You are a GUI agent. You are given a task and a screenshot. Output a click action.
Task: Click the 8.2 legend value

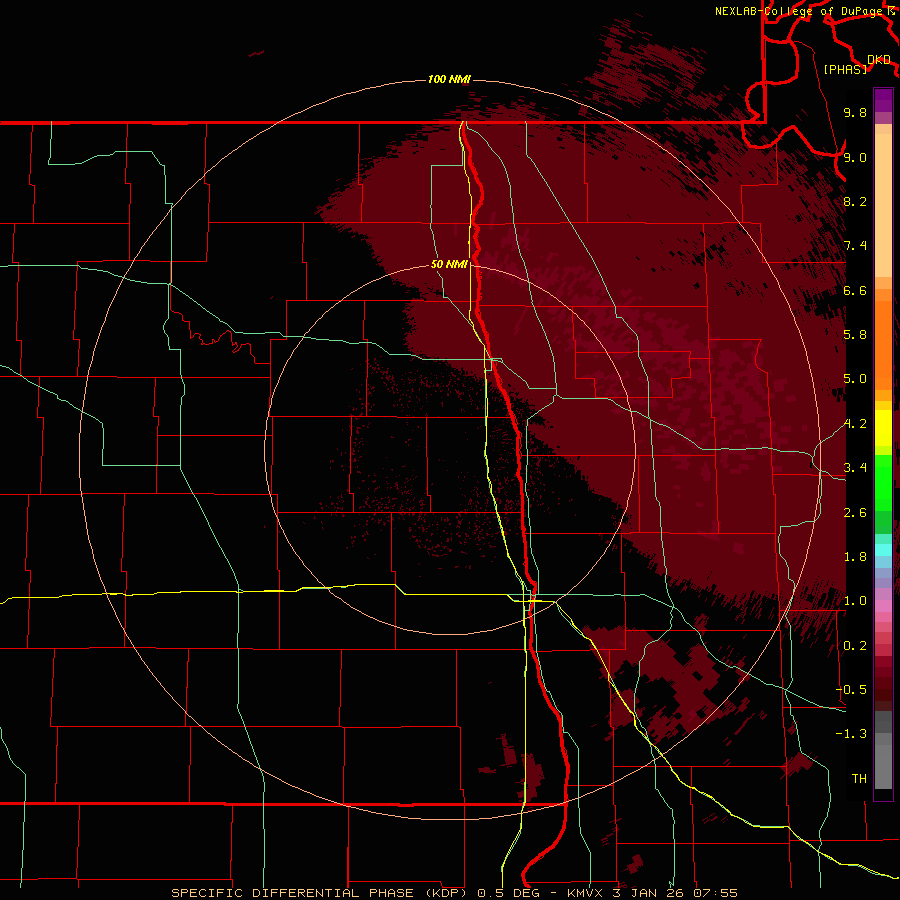[855, 201]
